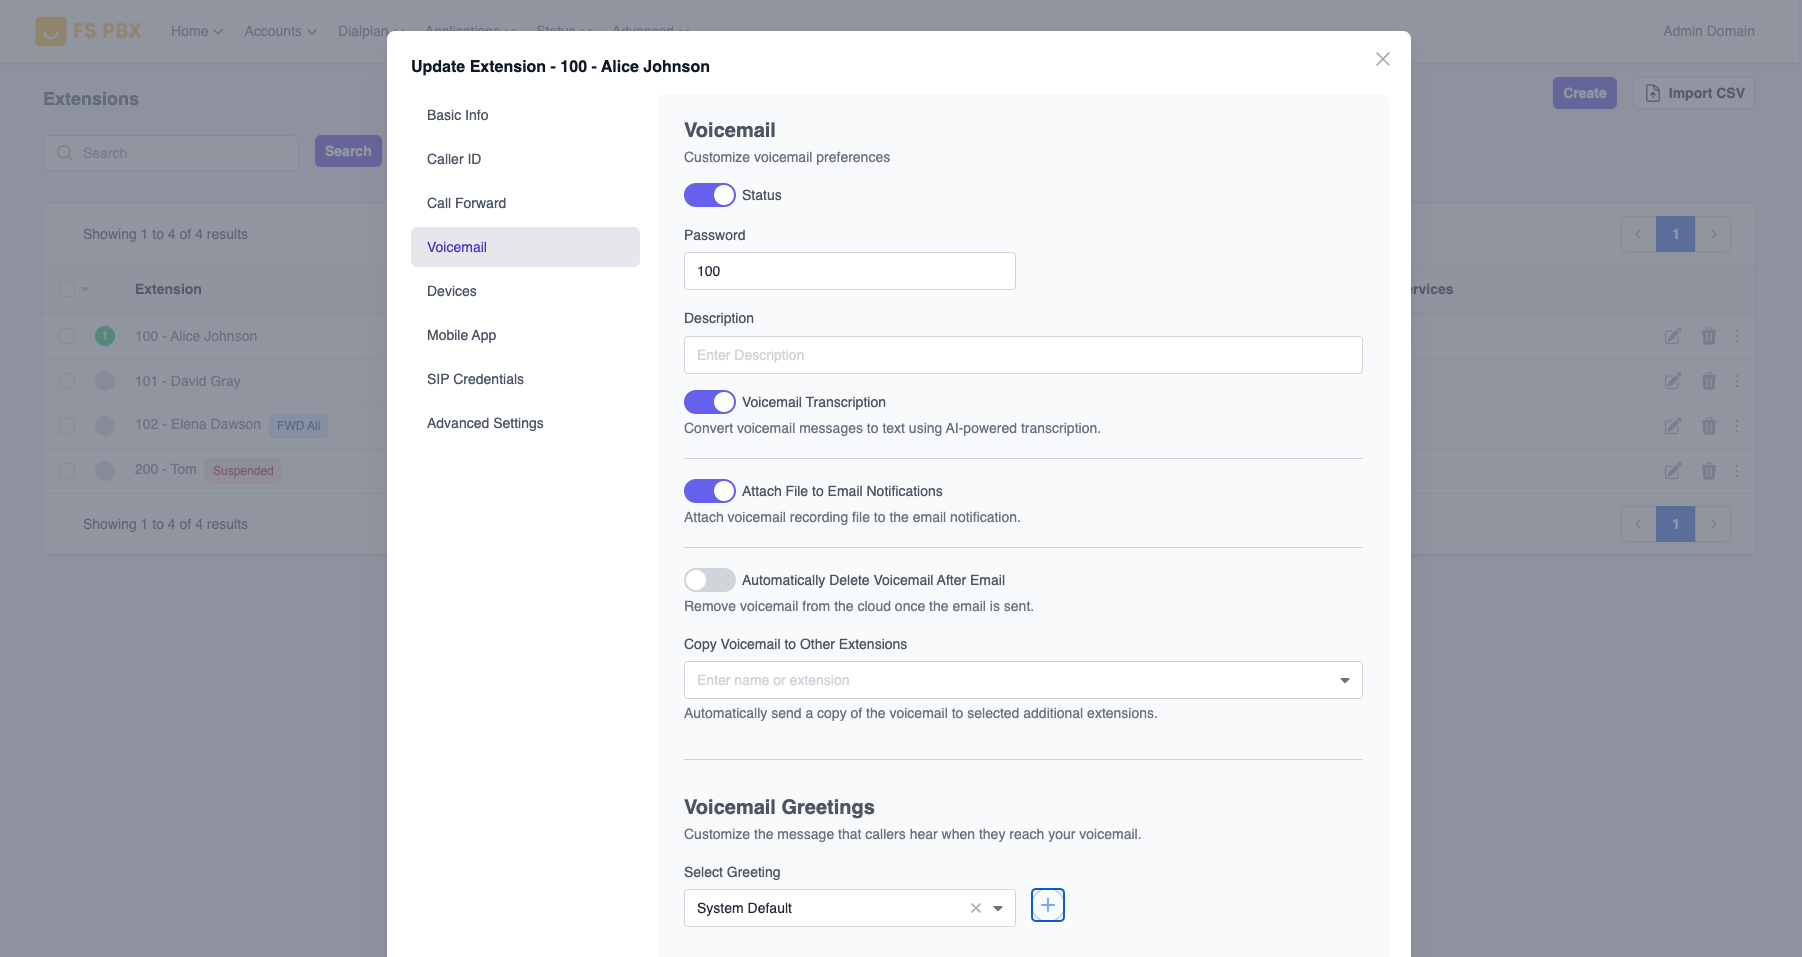Click the edit pencil icon for 101 - David Gray
The image size is (1802, 957).
pyautogui.click(x=1673, y=381)
